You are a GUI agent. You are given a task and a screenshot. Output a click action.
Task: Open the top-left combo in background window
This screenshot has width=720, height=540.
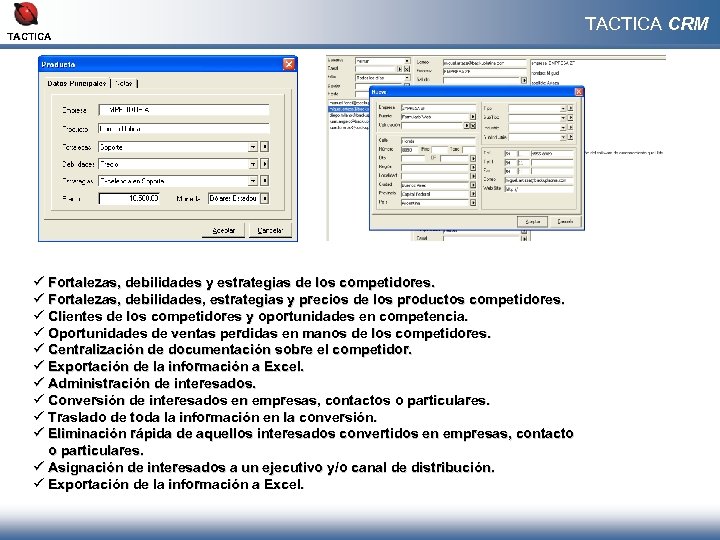(x=407, y=61)
